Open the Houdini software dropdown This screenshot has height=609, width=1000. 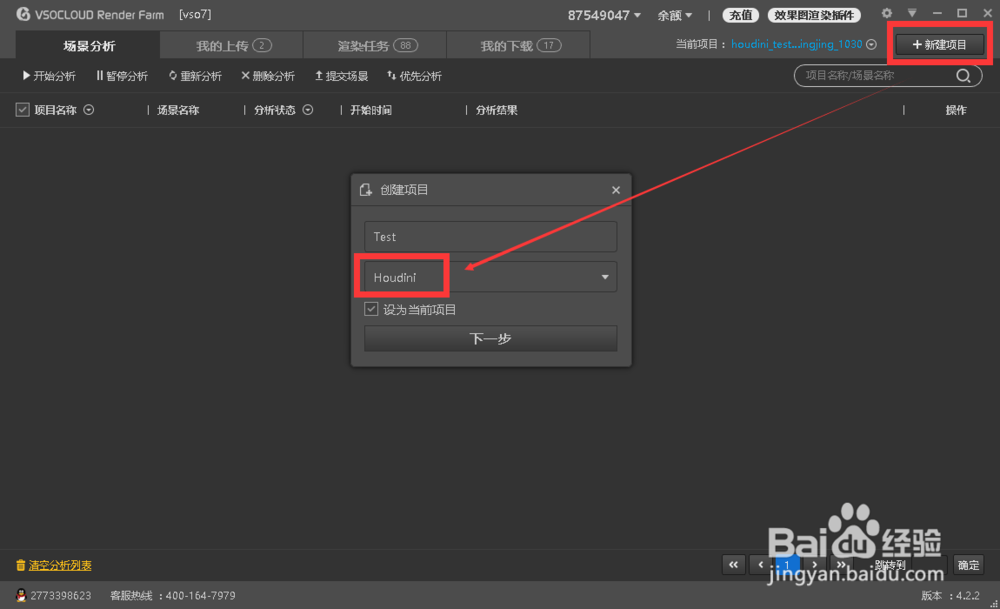pos(490,277)
